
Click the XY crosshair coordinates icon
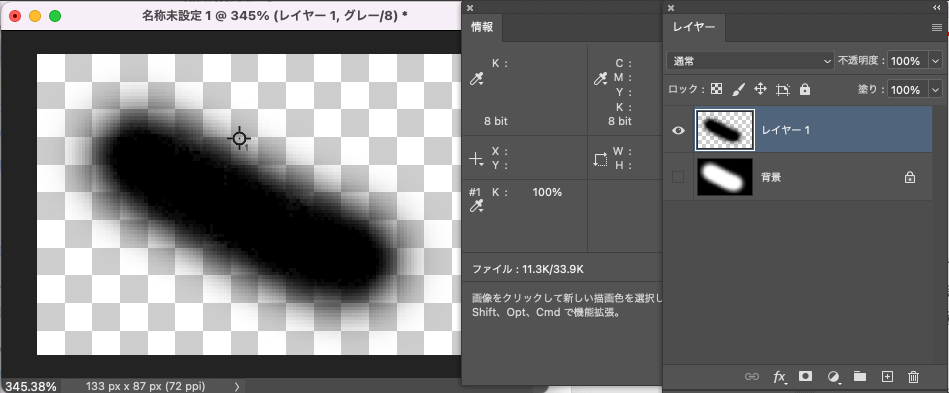tap(477, 159)
